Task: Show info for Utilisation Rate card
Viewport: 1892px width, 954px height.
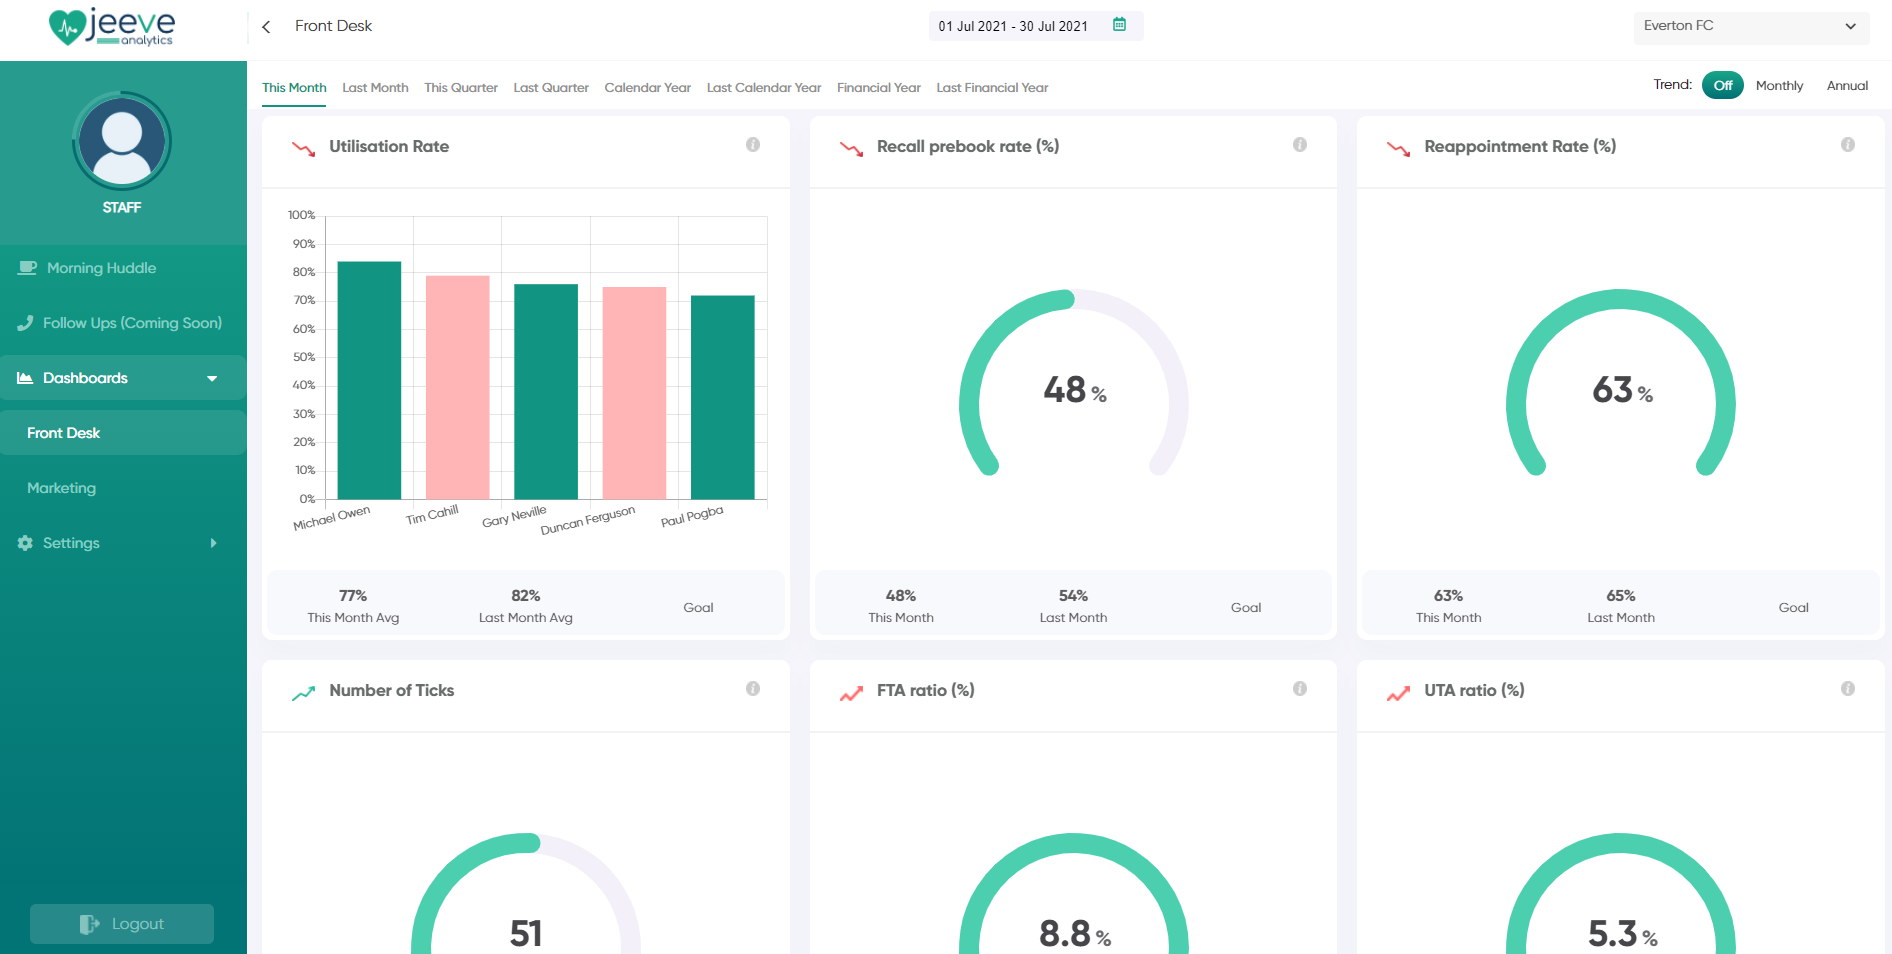Action: (x=753, y=145)
